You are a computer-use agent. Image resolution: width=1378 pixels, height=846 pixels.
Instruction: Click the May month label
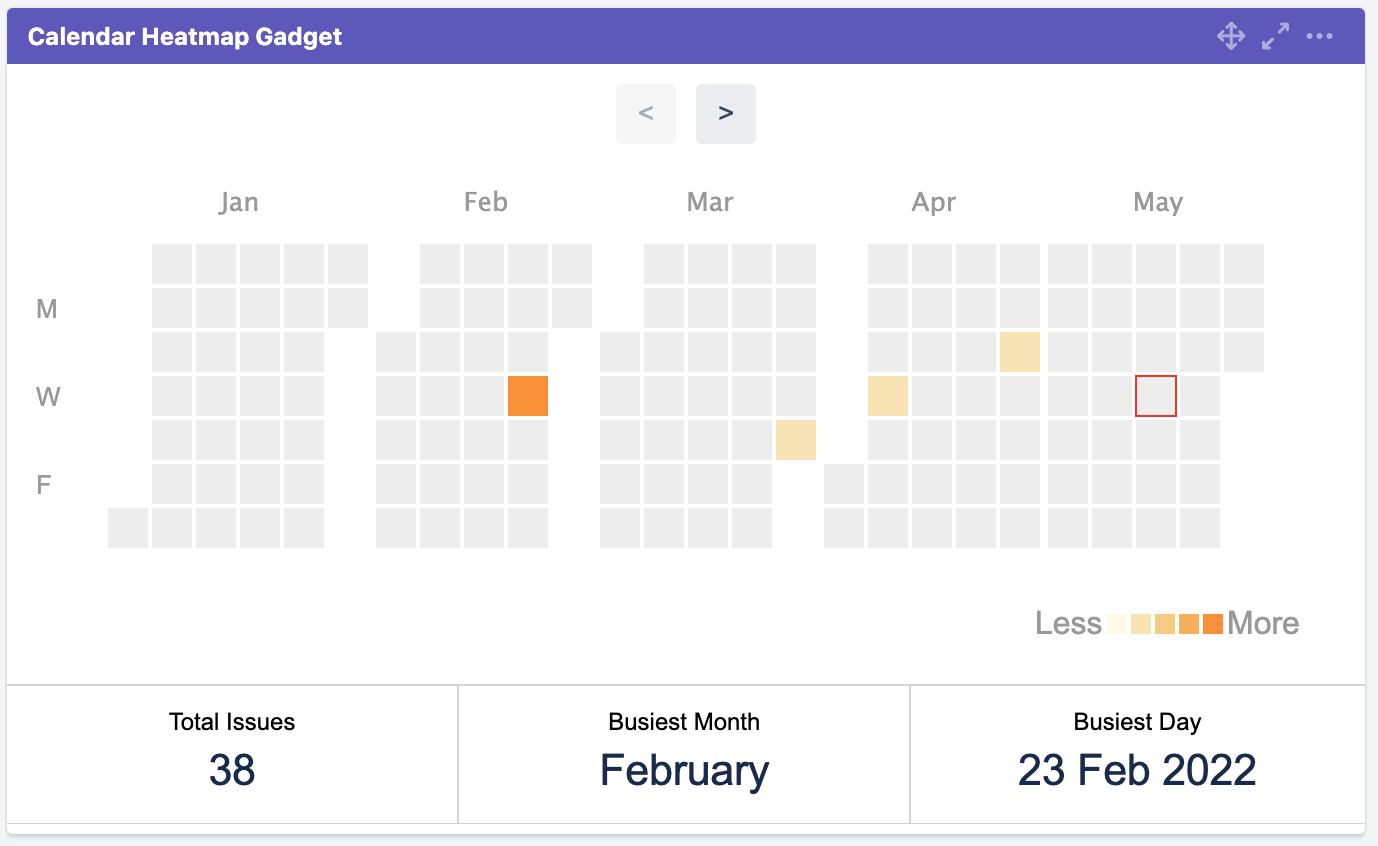1158,203
